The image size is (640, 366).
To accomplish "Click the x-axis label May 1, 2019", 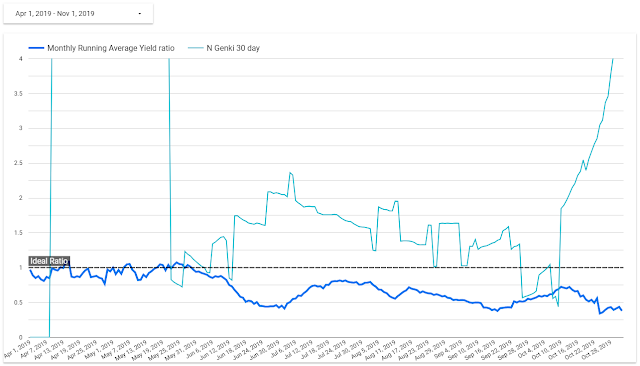I will 99,350.
